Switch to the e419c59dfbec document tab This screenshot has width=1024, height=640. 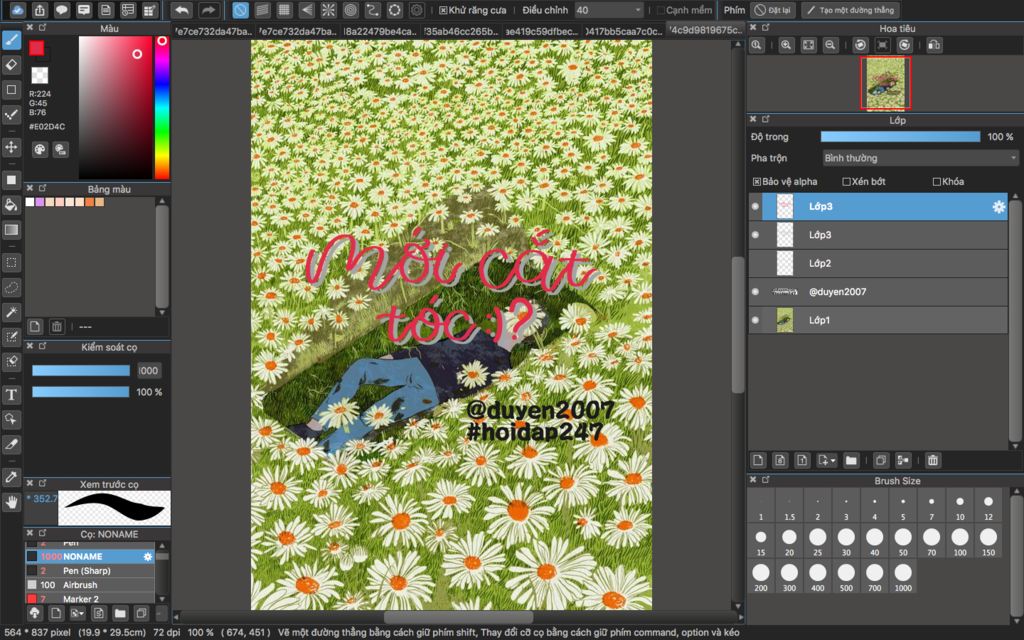coord(542,31)
